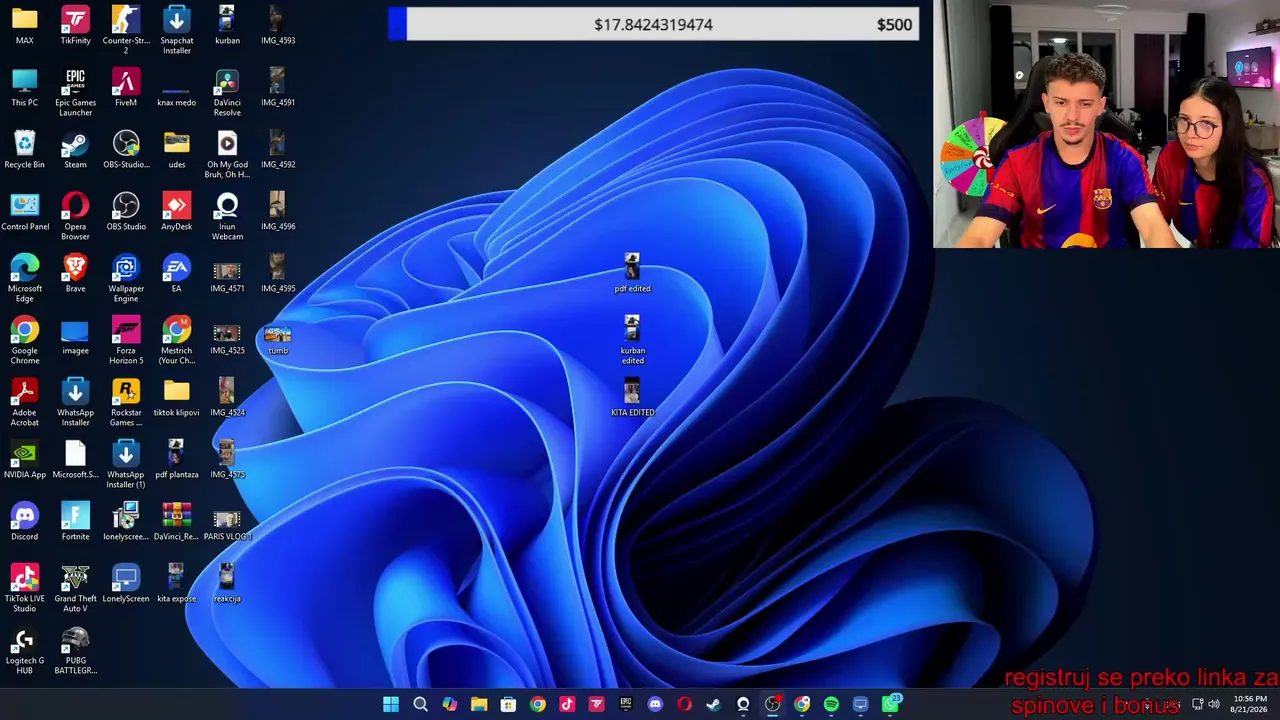The width and height of the screenshot is (1280, 720).
Task: Click the PUBG BATTLEGROUNDS desktop icon
Action: point(75,650)
